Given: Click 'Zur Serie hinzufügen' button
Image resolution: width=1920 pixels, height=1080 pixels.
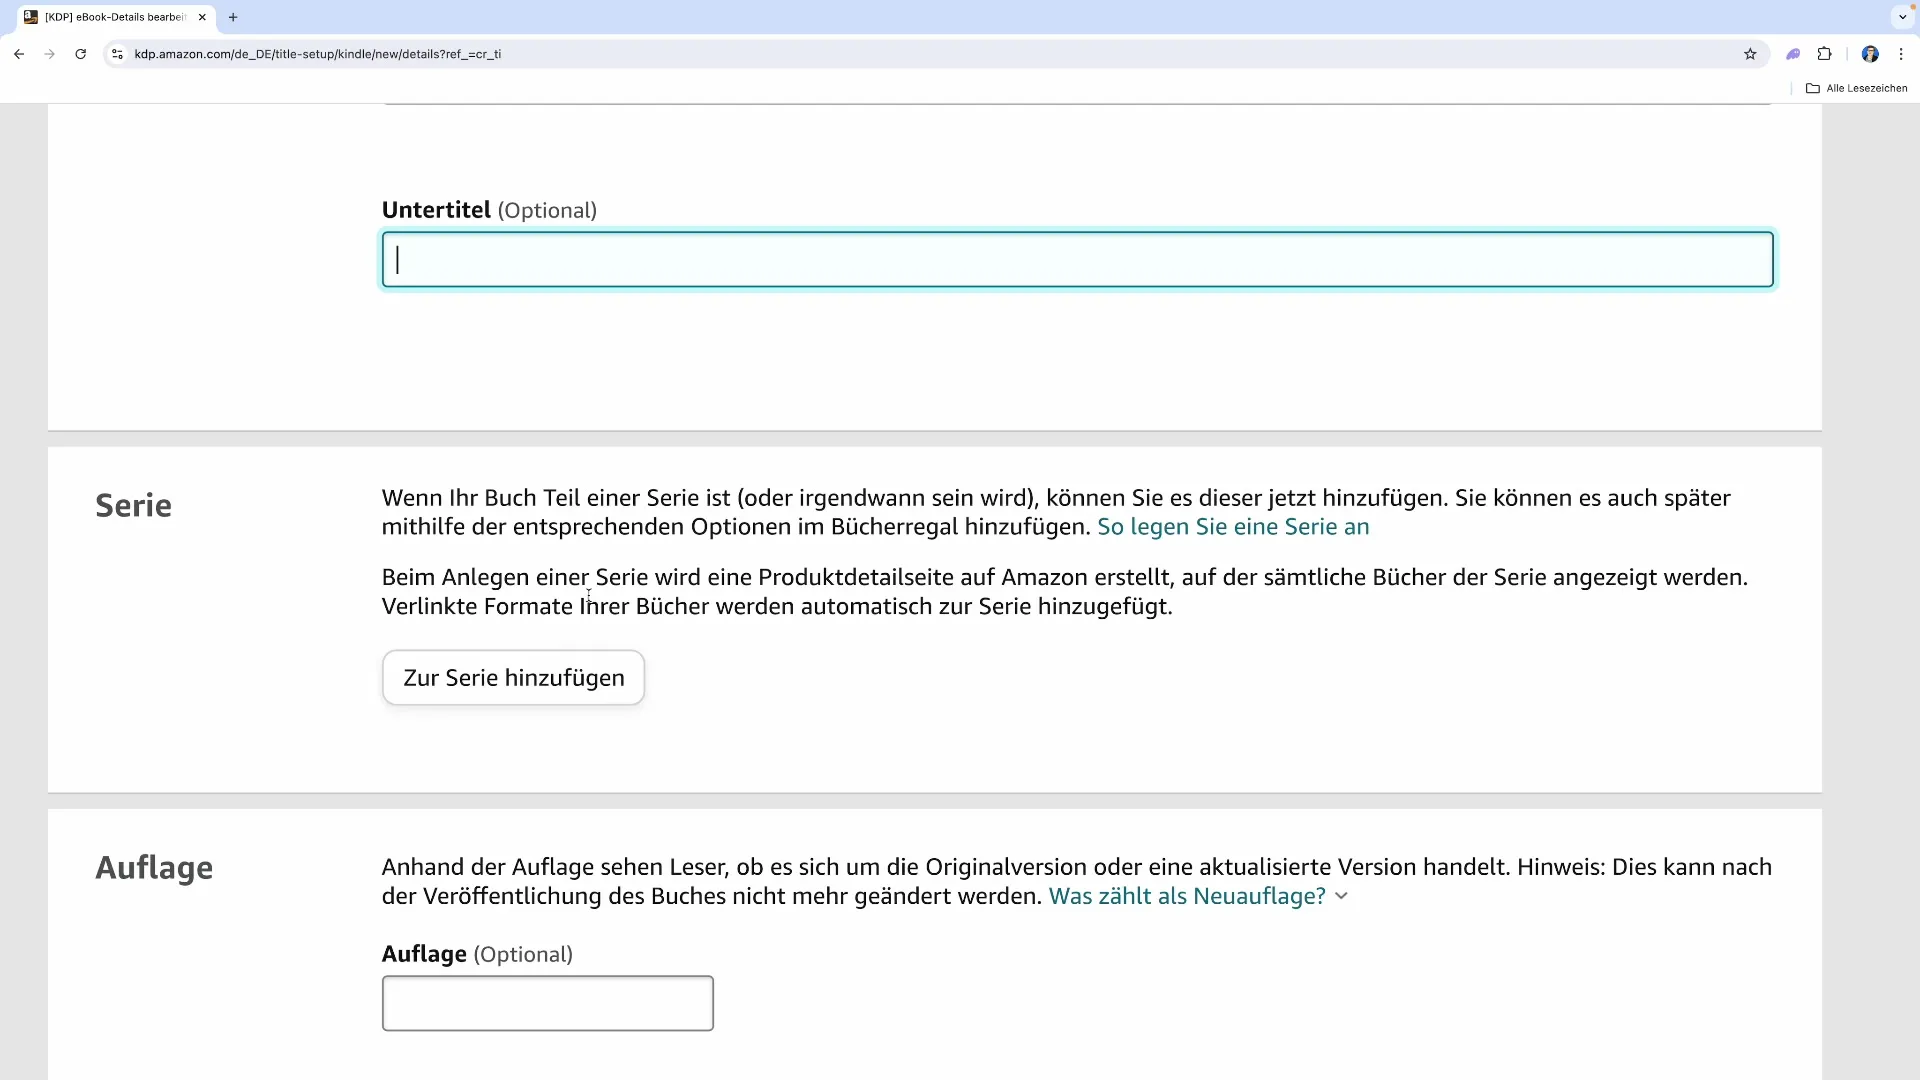Looking at the screenshot, I should 513,678.
